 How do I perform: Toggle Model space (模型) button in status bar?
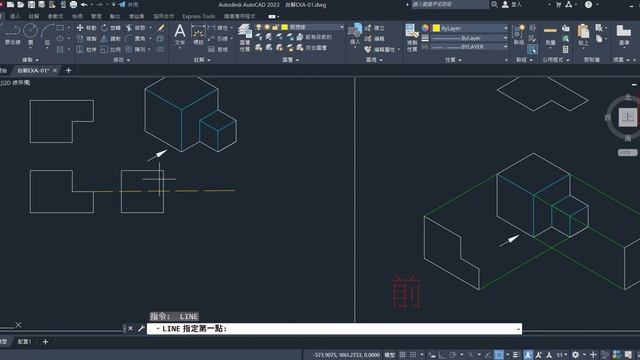tap(389, 355)
